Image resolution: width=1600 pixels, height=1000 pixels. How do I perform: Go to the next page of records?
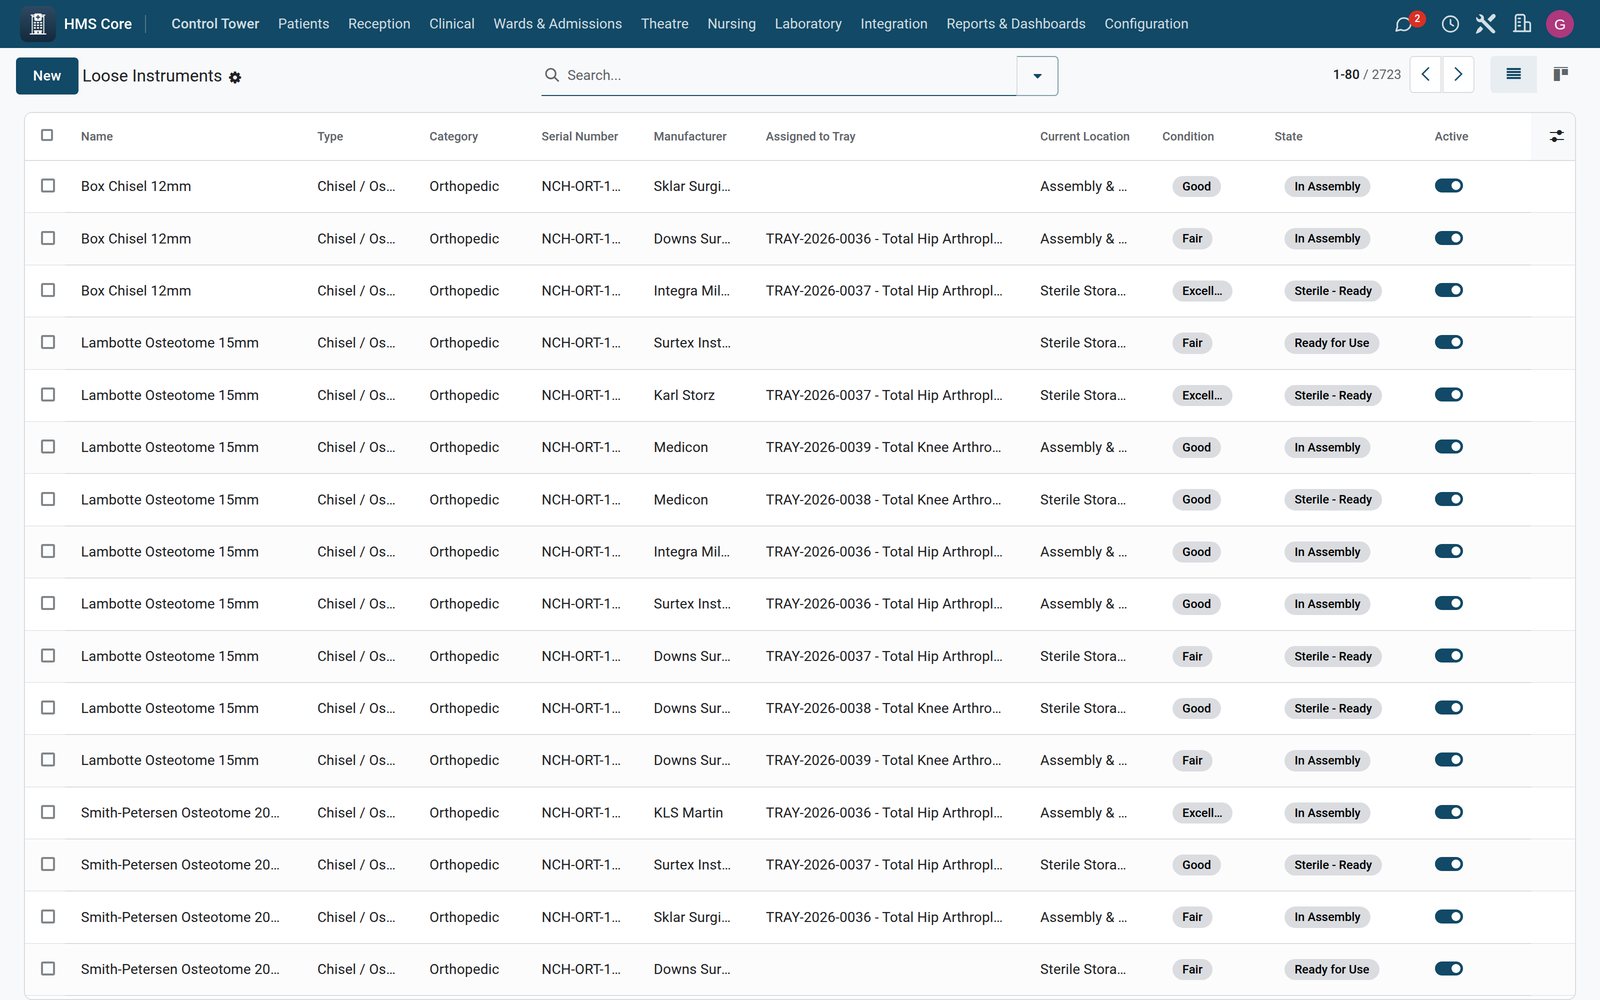[1458, 74]
